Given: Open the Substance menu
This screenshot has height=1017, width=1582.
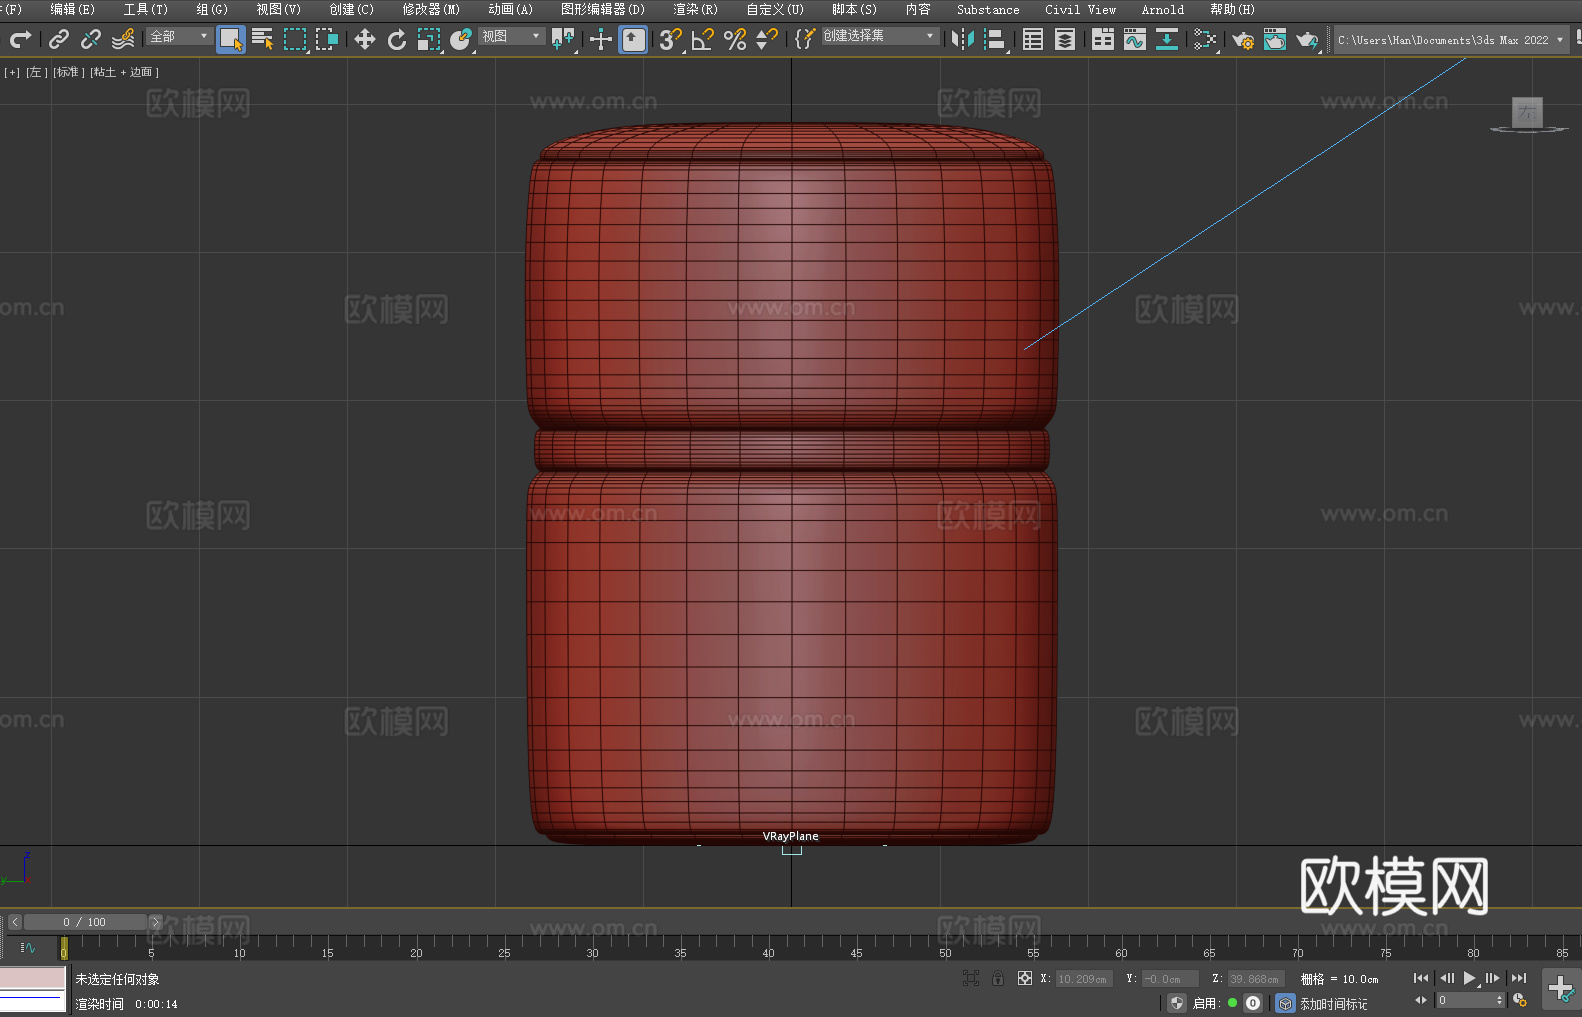Looking at the screenshot, I should [x=988, y=9].
